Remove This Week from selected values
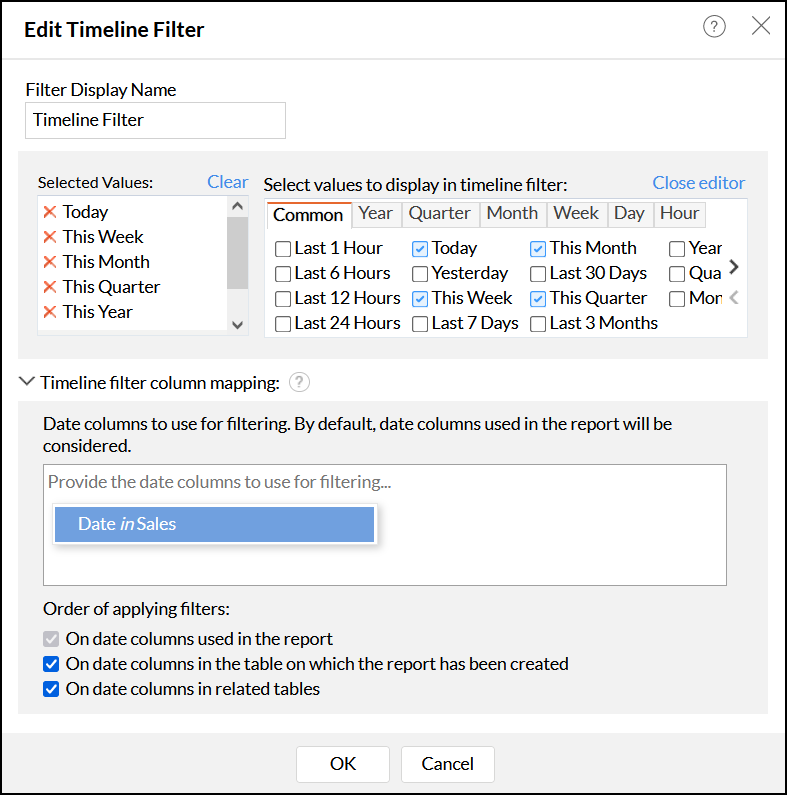This screenshot has width=787, height=795. coord(50,237)
